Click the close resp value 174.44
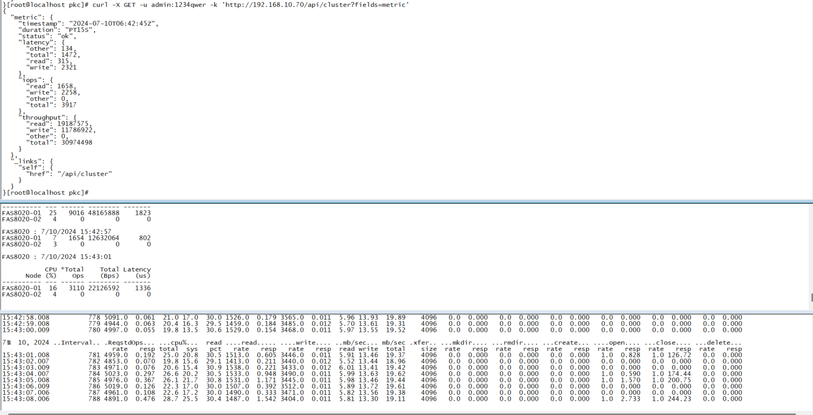 (680, 374)
